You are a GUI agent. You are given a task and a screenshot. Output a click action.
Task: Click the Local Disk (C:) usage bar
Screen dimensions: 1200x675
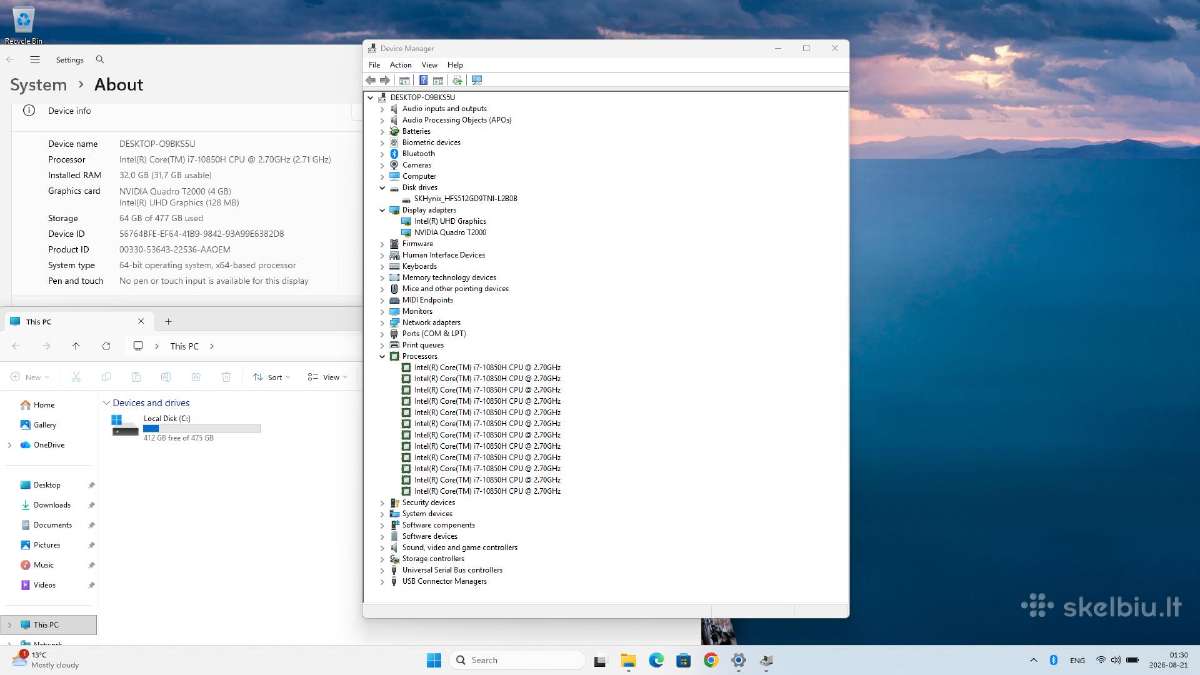[202, 428]
